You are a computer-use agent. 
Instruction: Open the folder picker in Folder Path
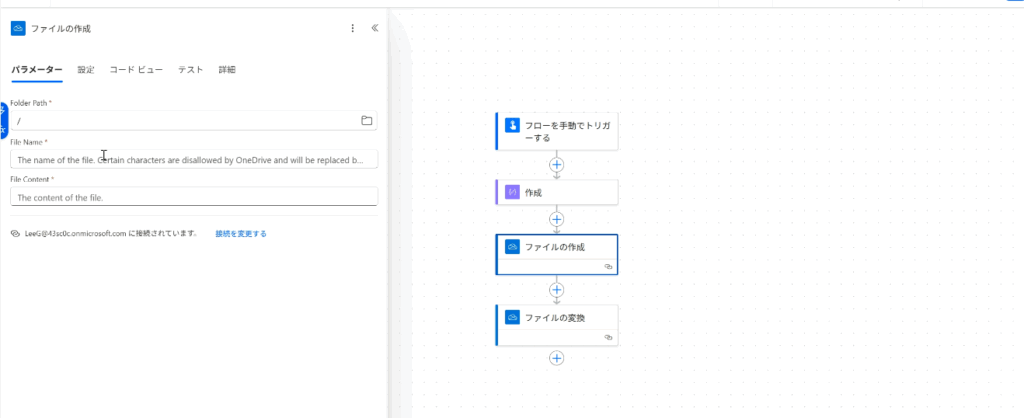(x=367, y=121)
